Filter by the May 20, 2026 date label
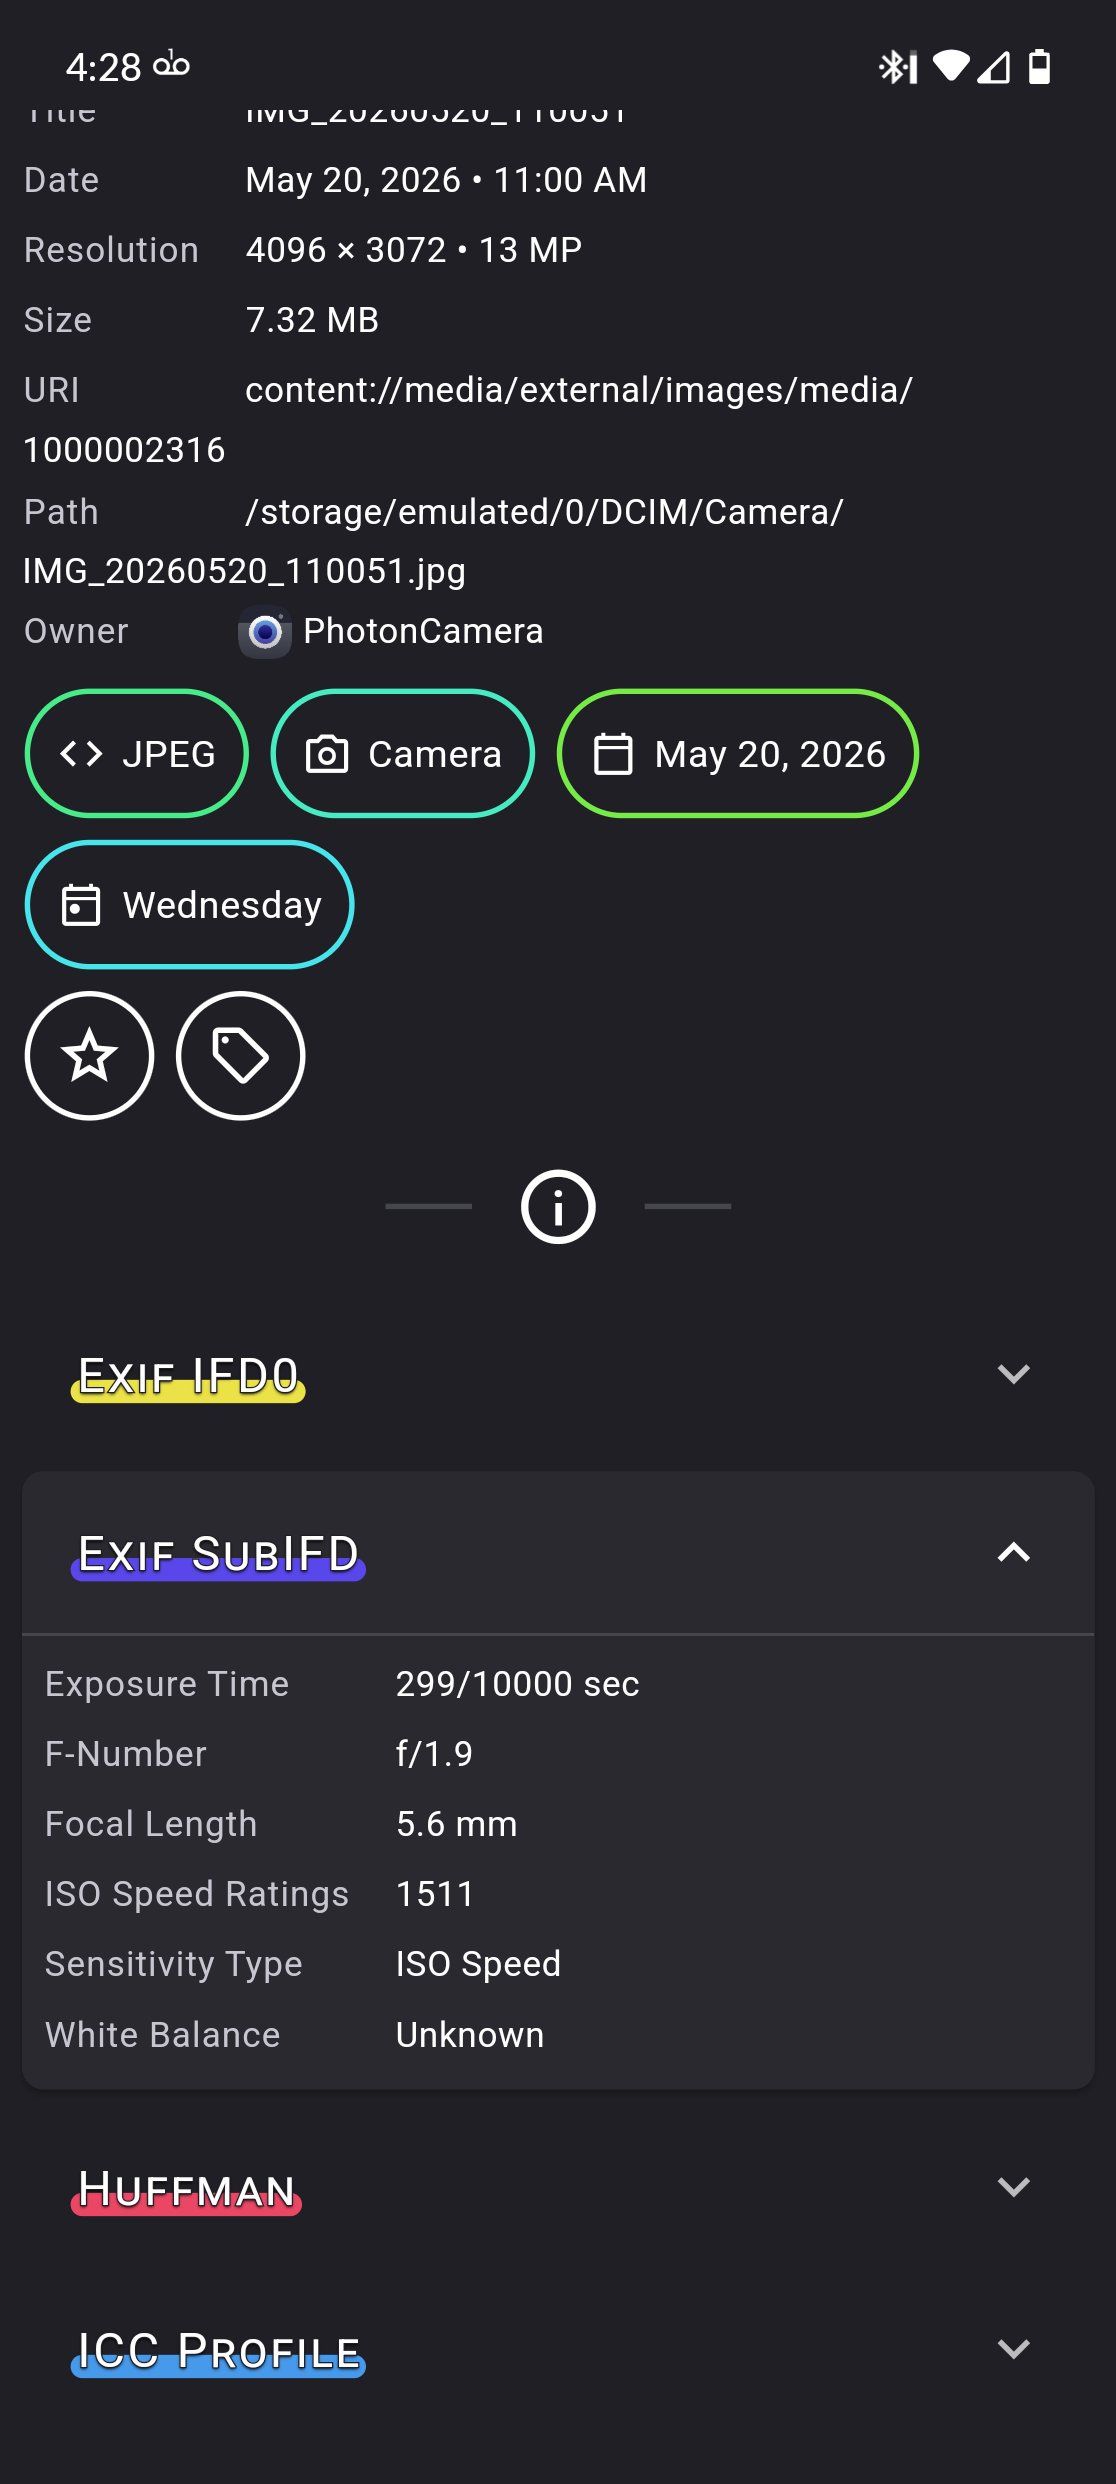1116x2484 pixels. [x=770, y=754]
